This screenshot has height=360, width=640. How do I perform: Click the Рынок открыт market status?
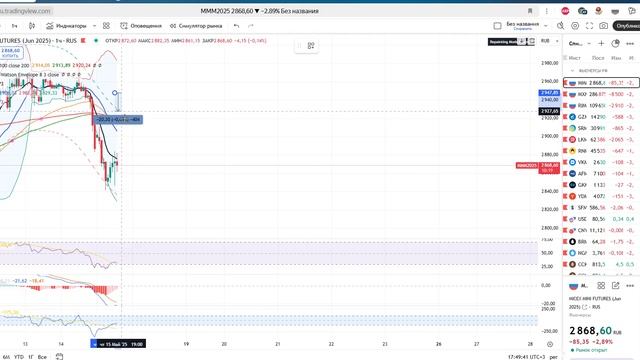589,350
